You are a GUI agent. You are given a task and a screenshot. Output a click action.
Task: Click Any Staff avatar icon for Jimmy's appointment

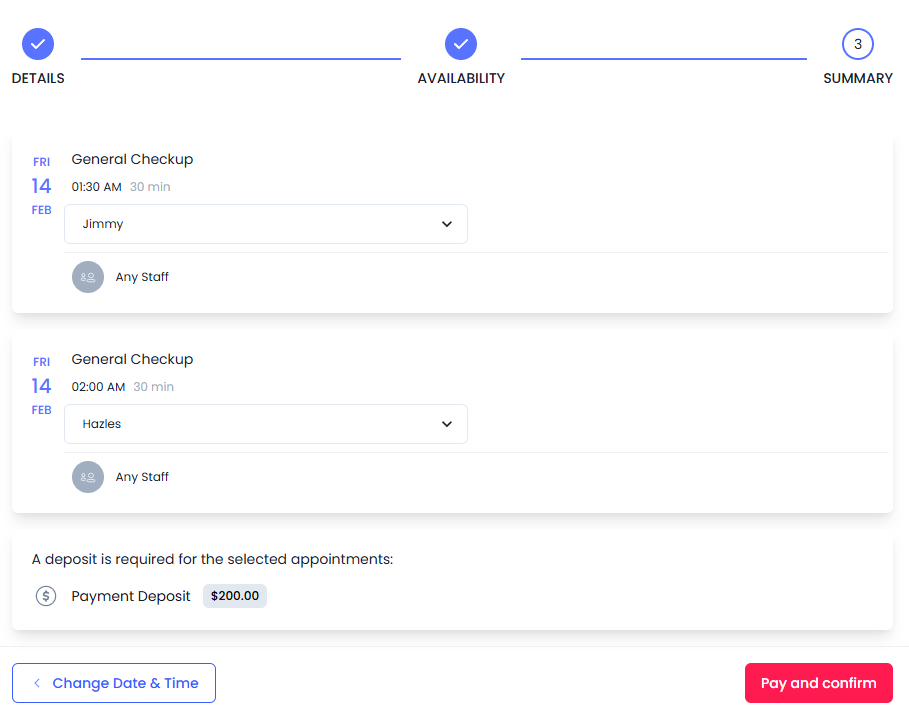click(x=88, y=277)
